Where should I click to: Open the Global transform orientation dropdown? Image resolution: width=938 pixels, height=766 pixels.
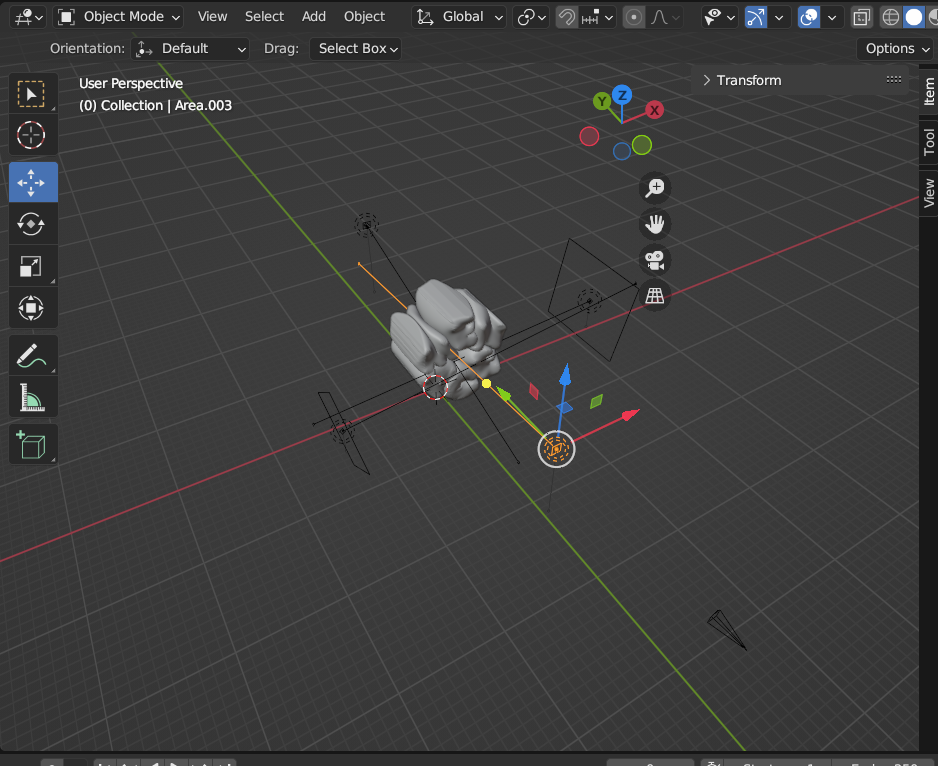point(458,16)
